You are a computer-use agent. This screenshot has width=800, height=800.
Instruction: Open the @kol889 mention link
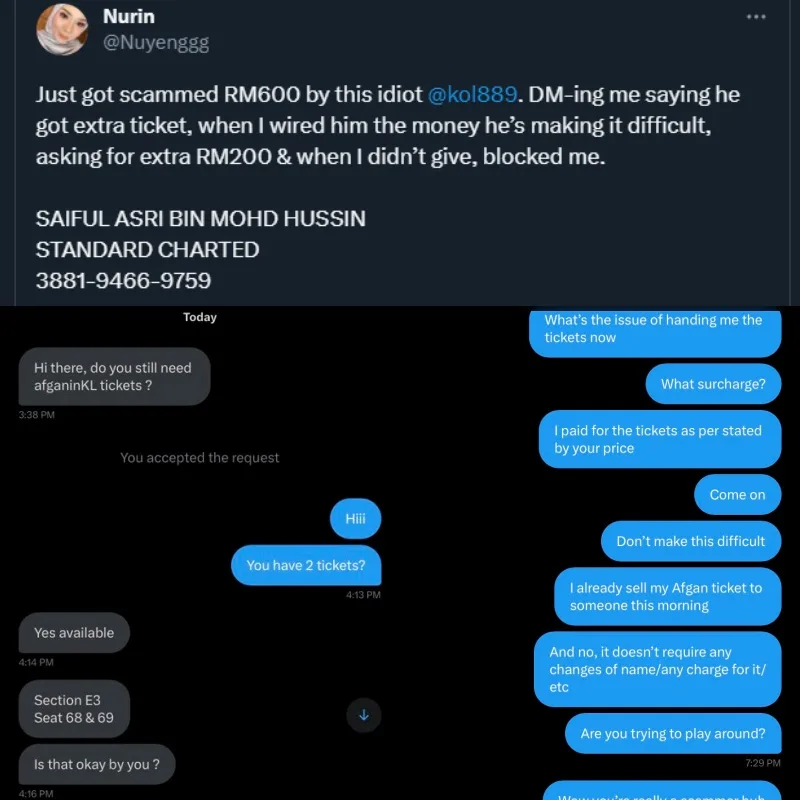pyautogui.click(x=473, y=95)
